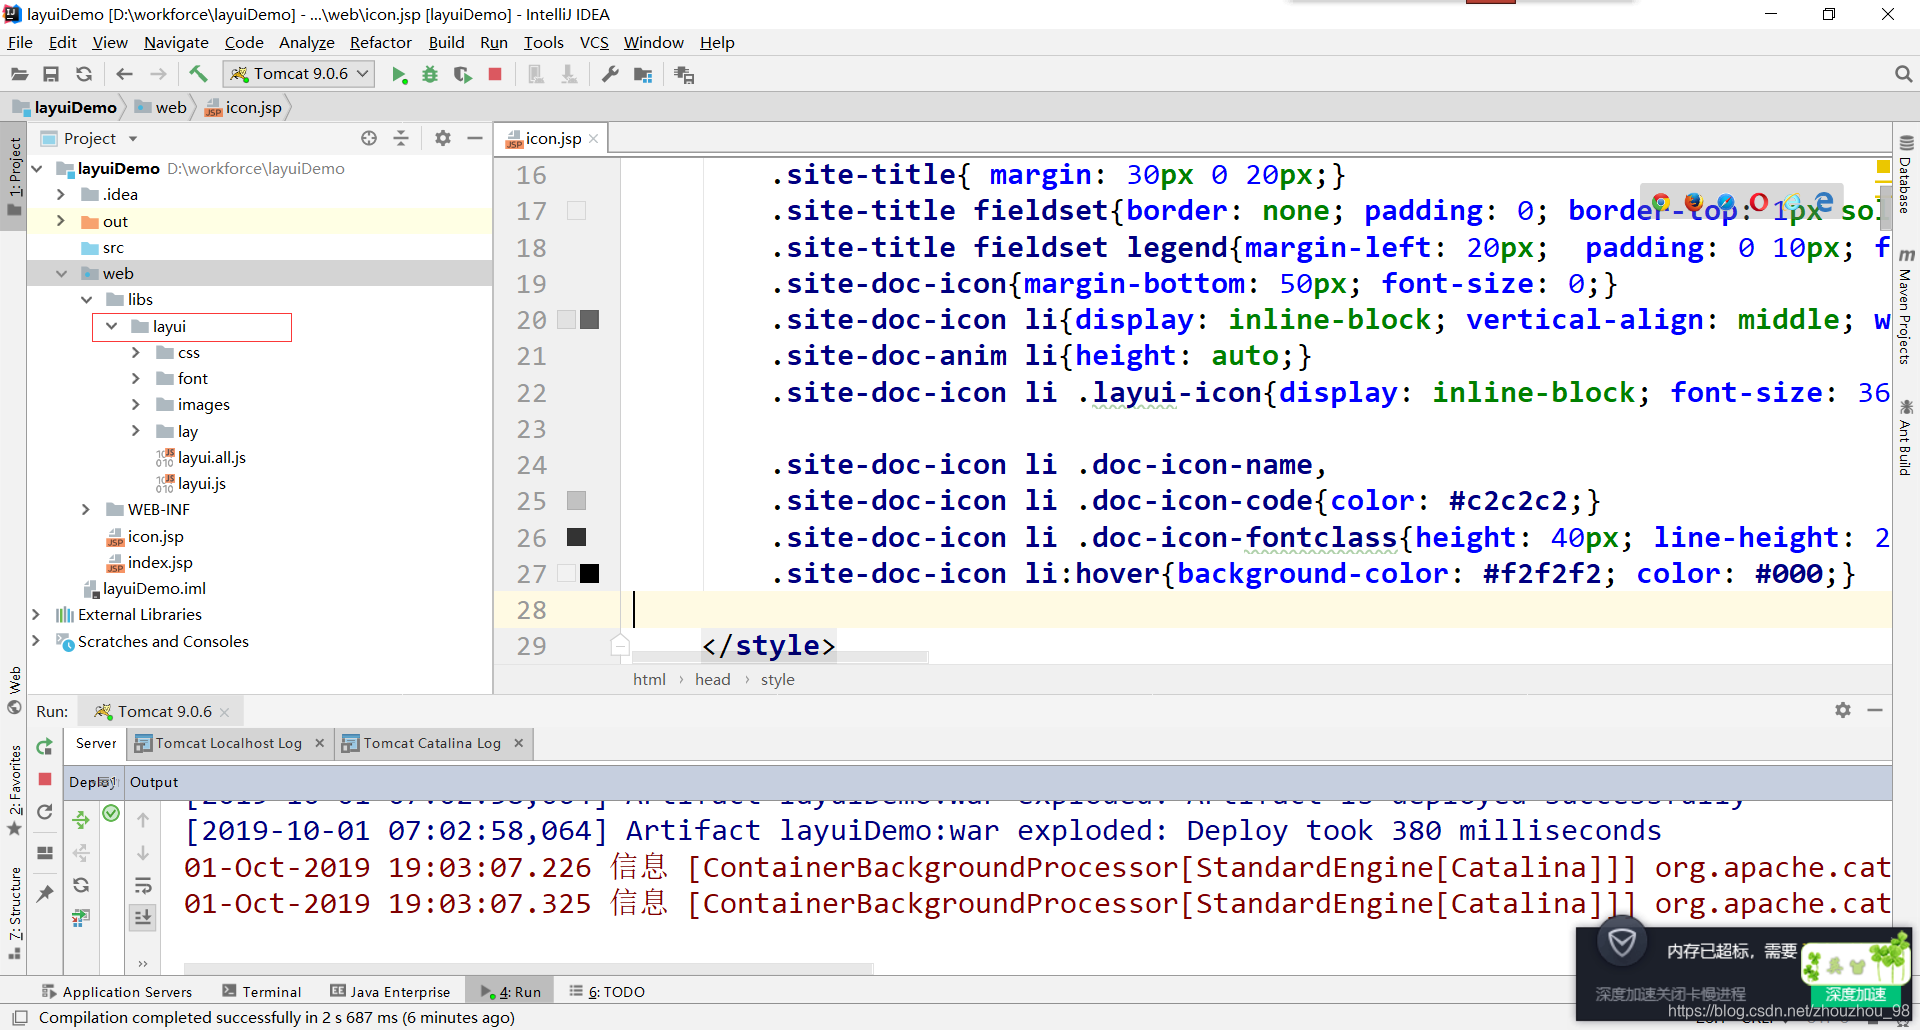The width and height of the screenshot is (1920, 1030).
Task: Run with coverage icon
Action: point(462,75)
